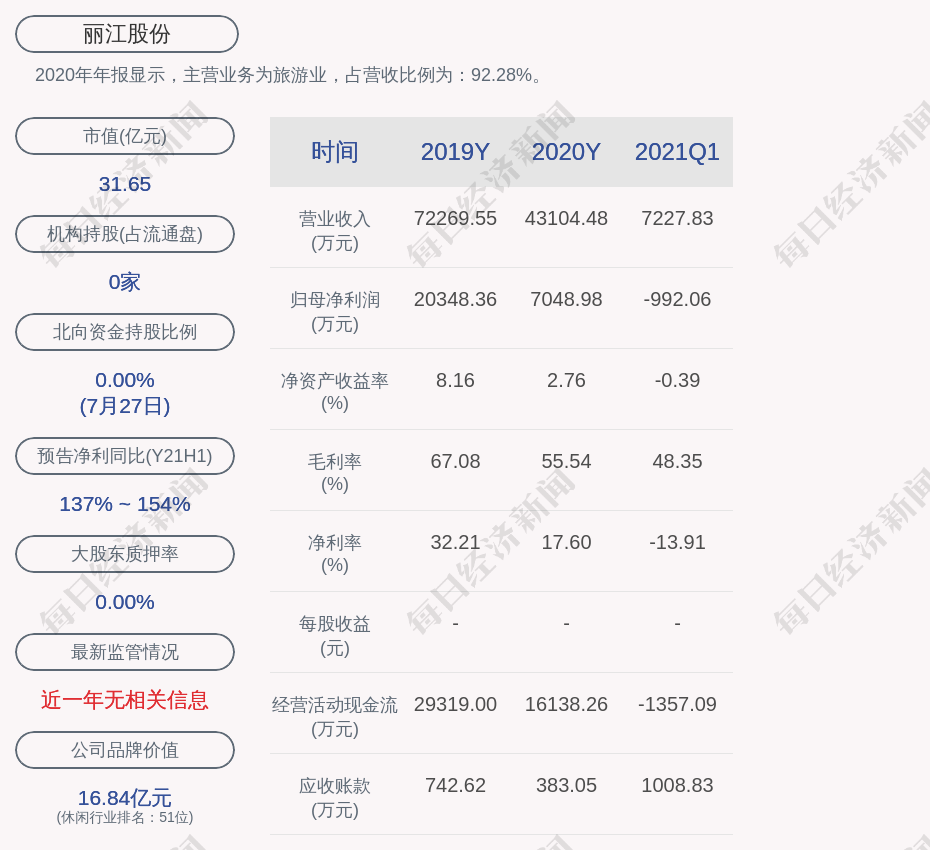Click net profit value 7048.98
This screenshot has height=850, width=930.
click(566, 300)
